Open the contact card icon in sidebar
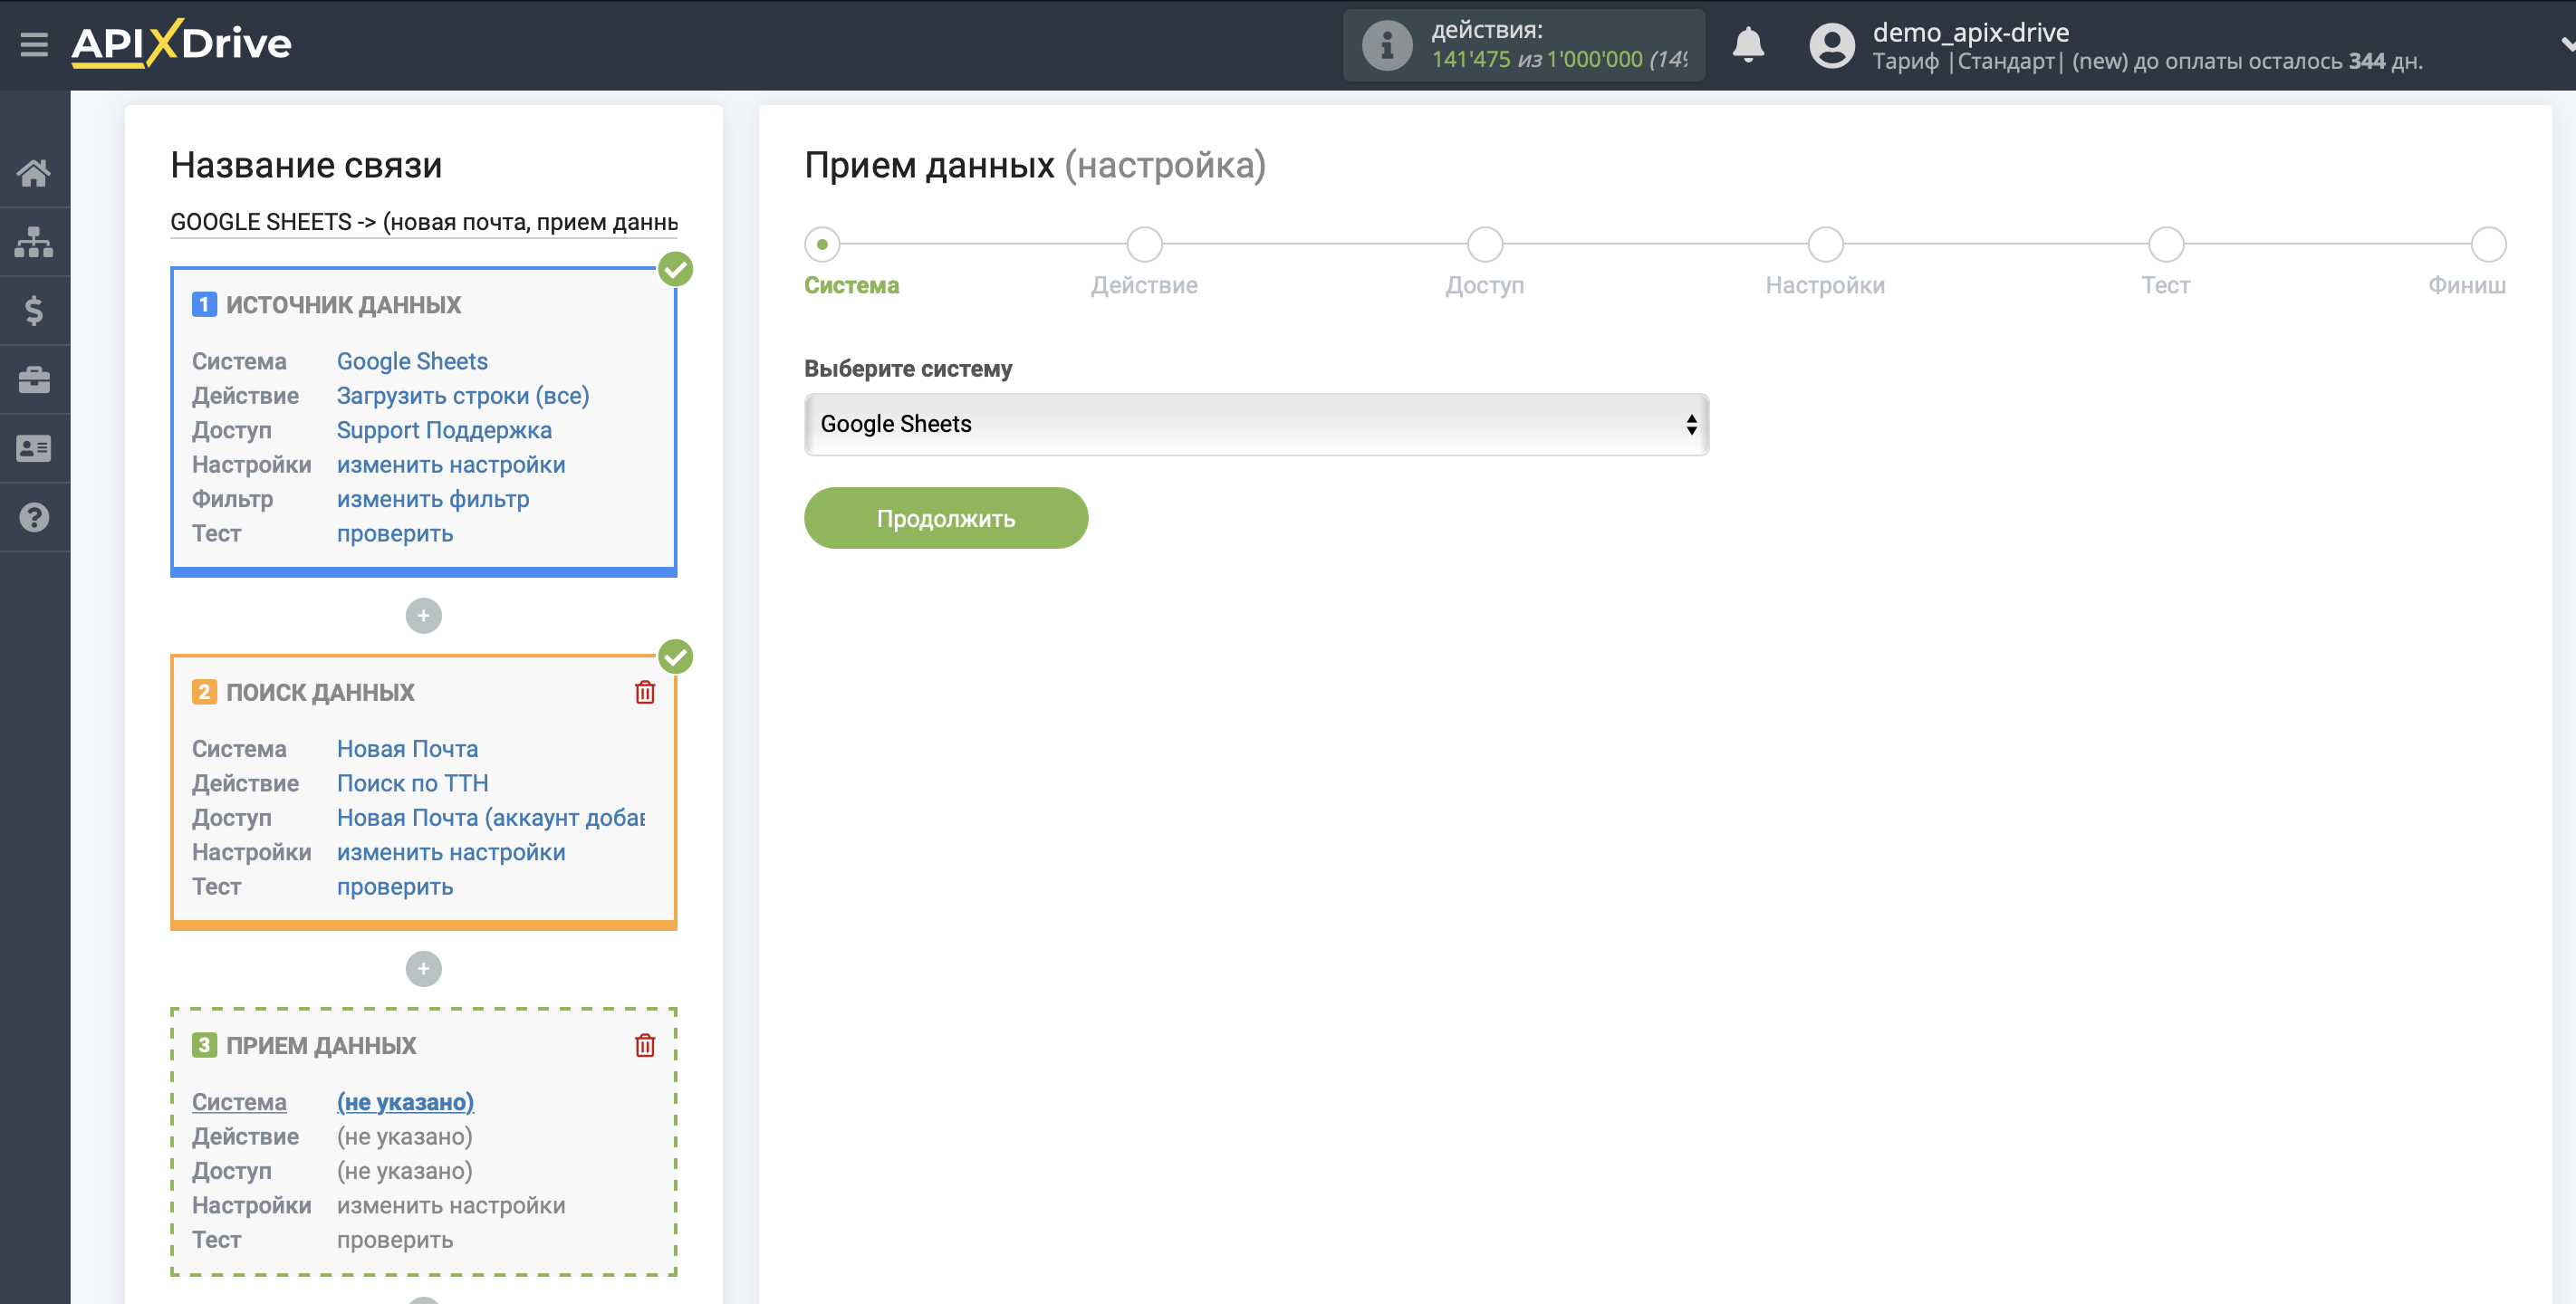2576x1304 pixels. [x=34, y=449]
